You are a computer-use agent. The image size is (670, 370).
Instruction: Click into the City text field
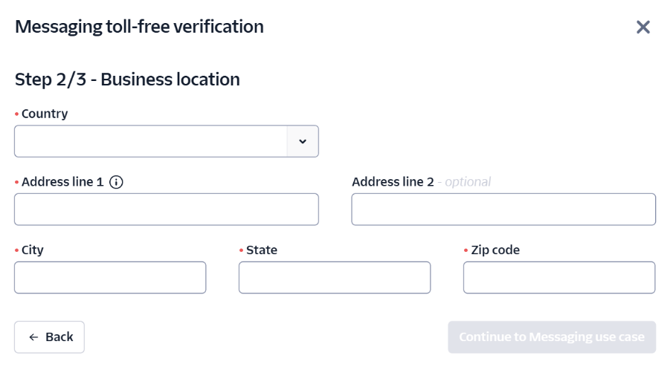[x=110, y=277]
